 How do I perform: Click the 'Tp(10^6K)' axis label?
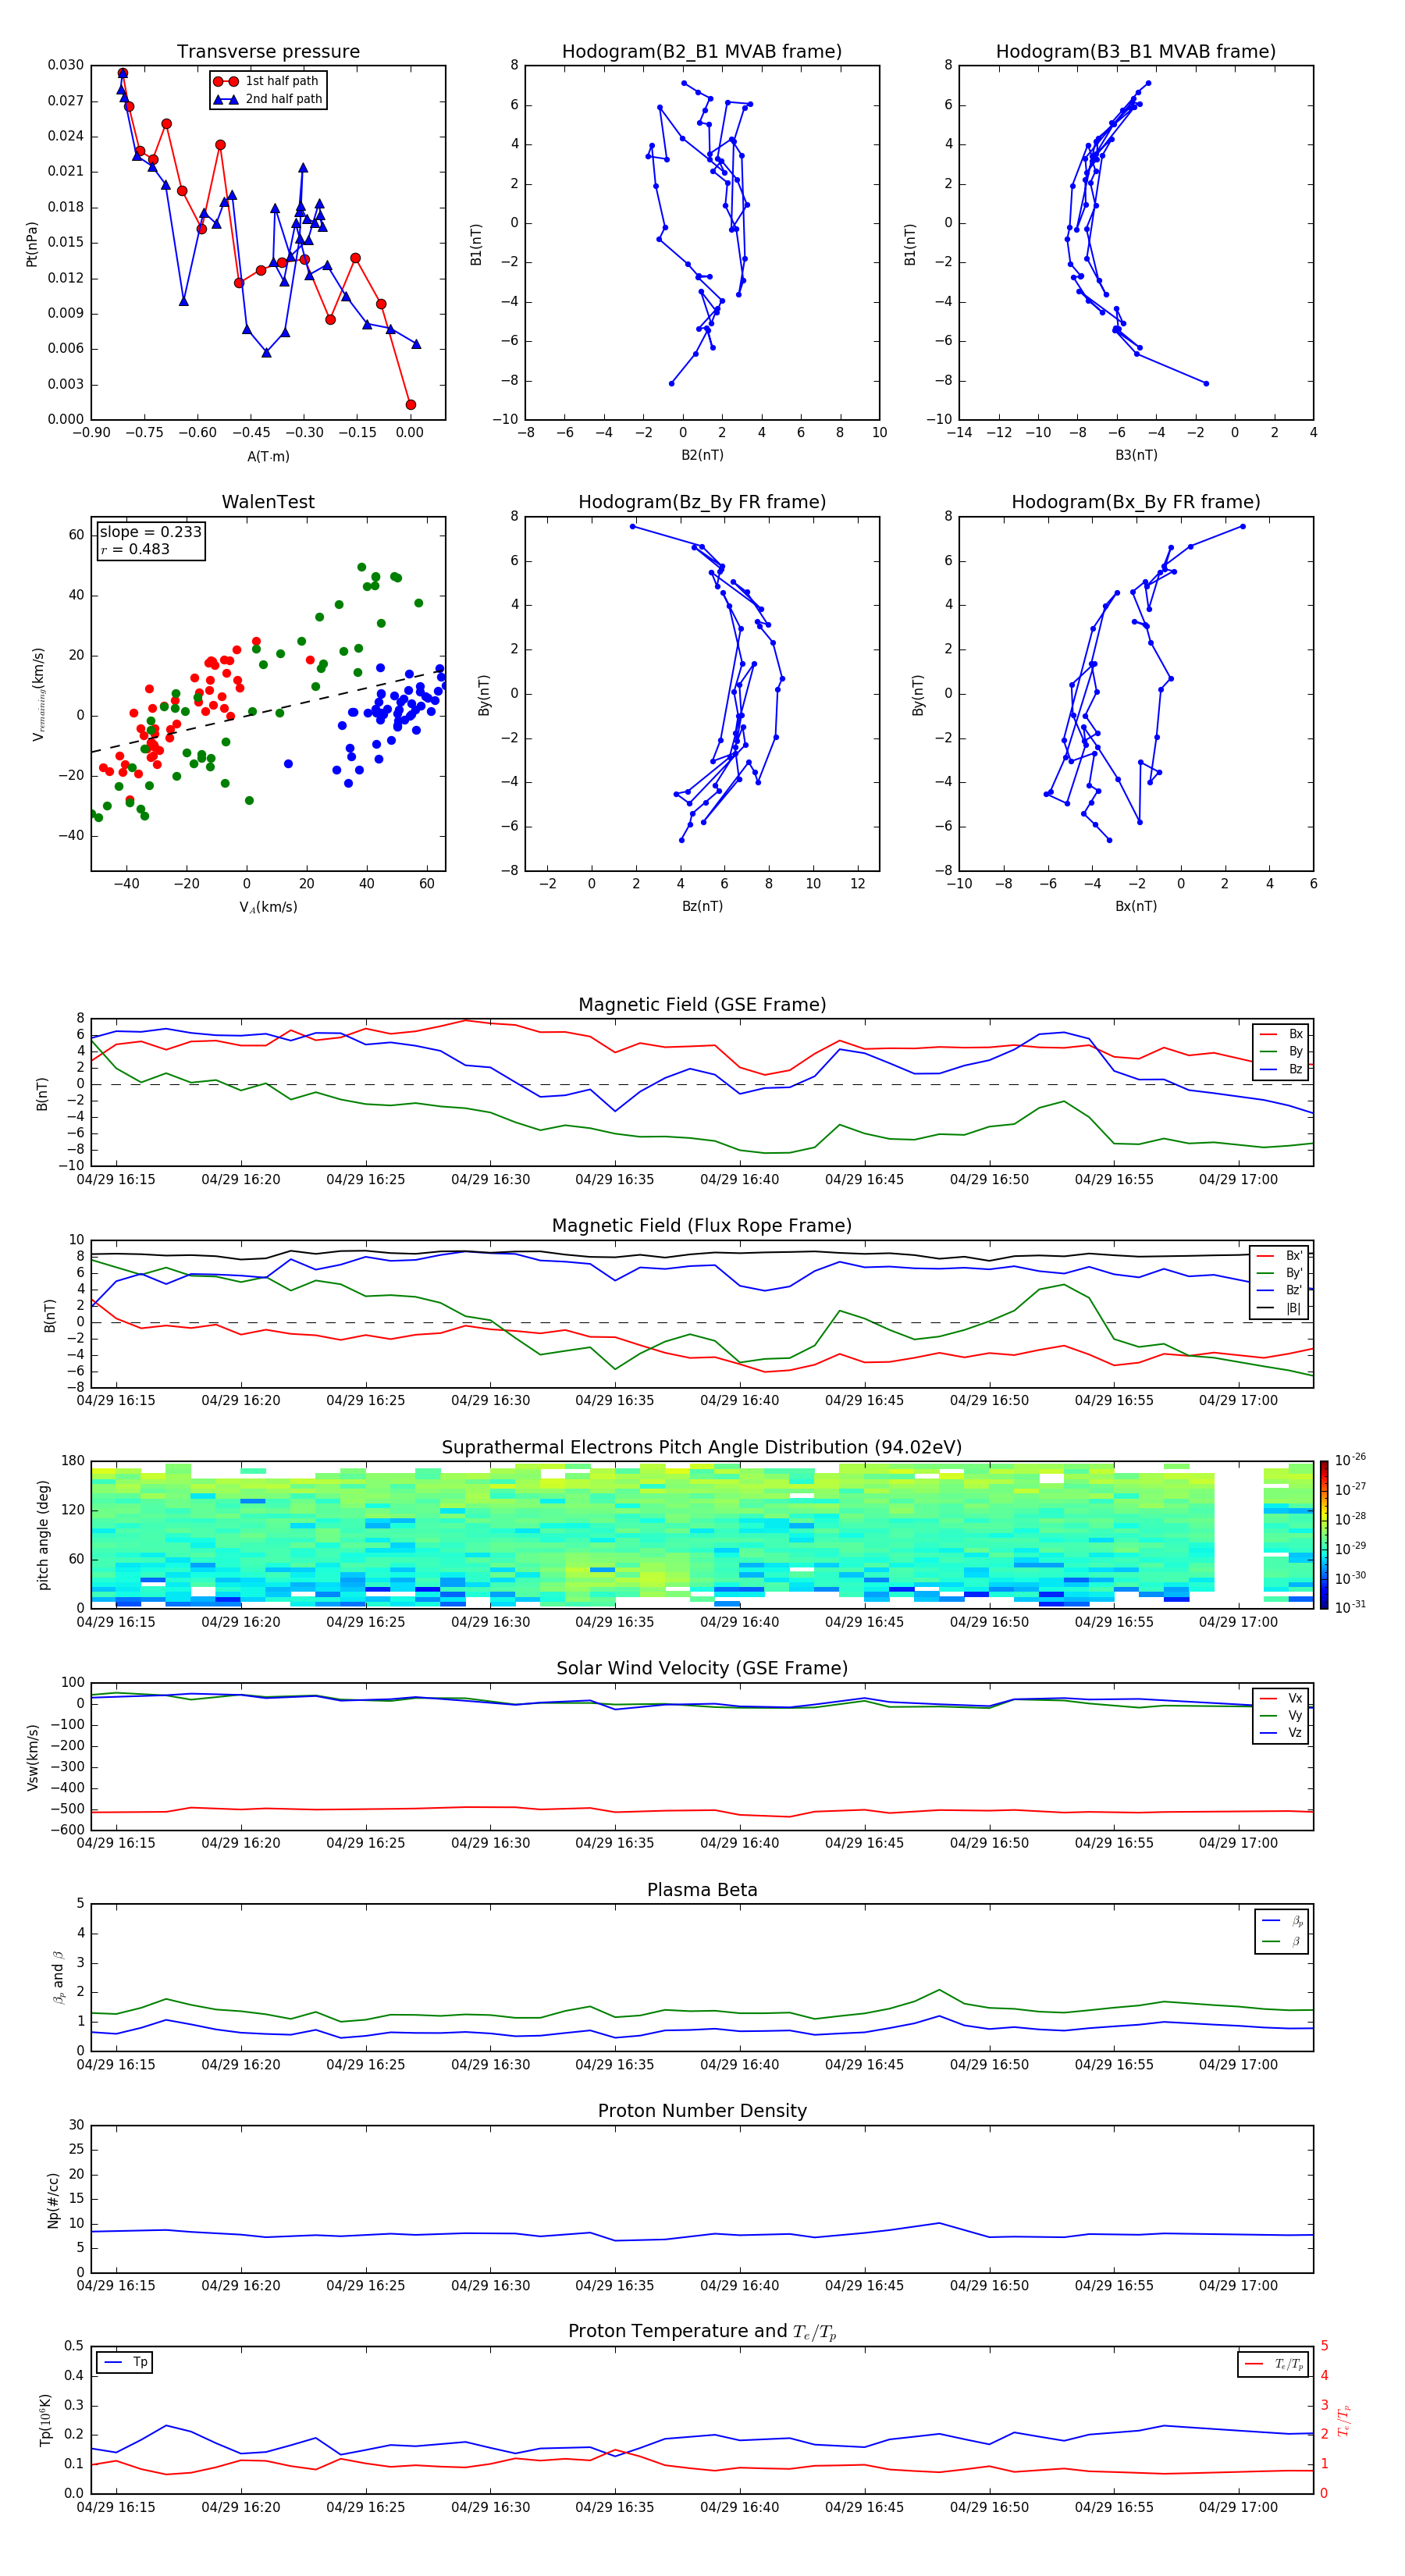click(45, 2420)
